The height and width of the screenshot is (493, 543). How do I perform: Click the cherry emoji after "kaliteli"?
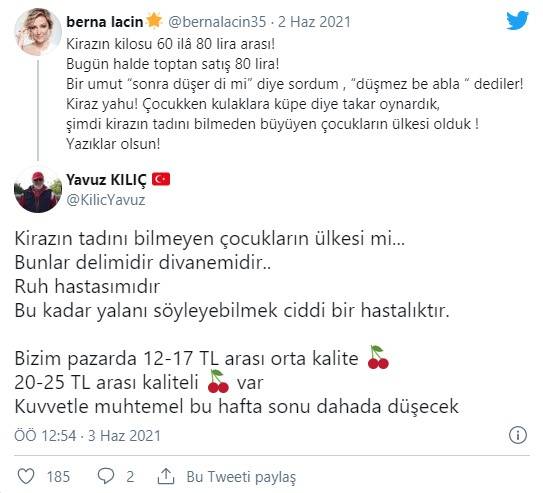point(218,381)
